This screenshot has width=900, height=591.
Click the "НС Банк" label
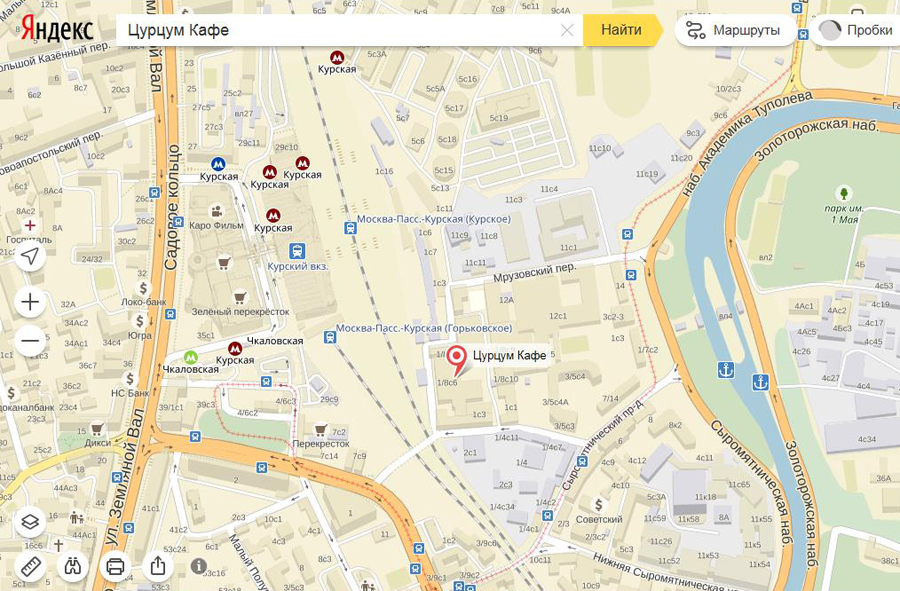(x=130, y=393)
